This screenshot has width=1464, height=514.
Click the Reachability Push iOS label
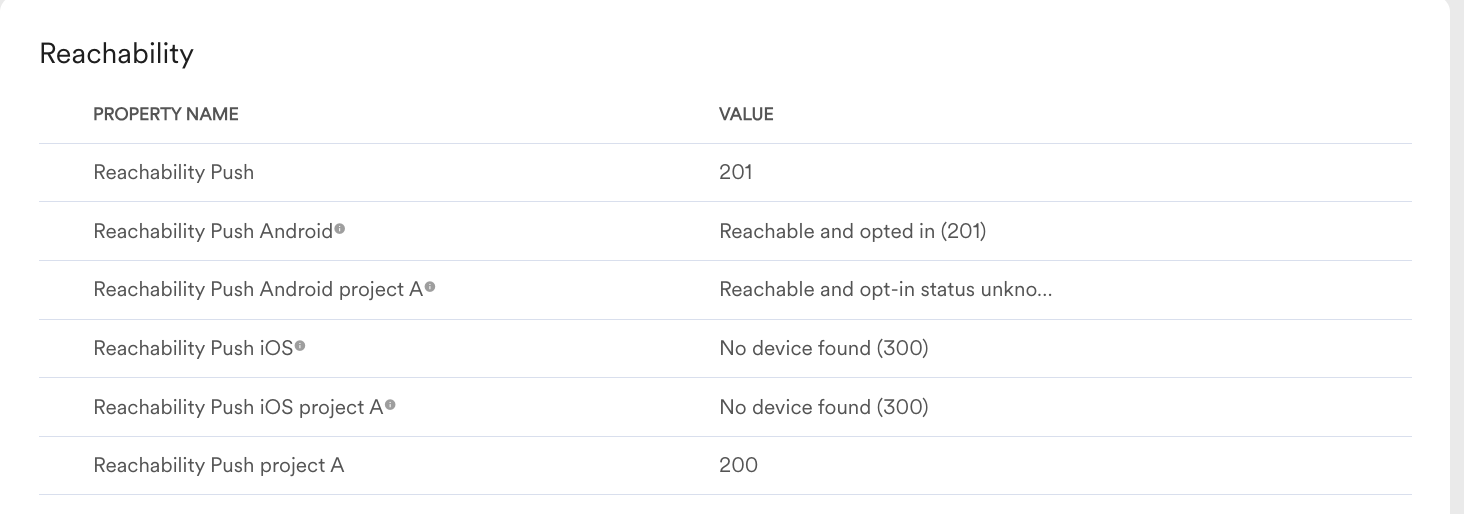(193, 348)
